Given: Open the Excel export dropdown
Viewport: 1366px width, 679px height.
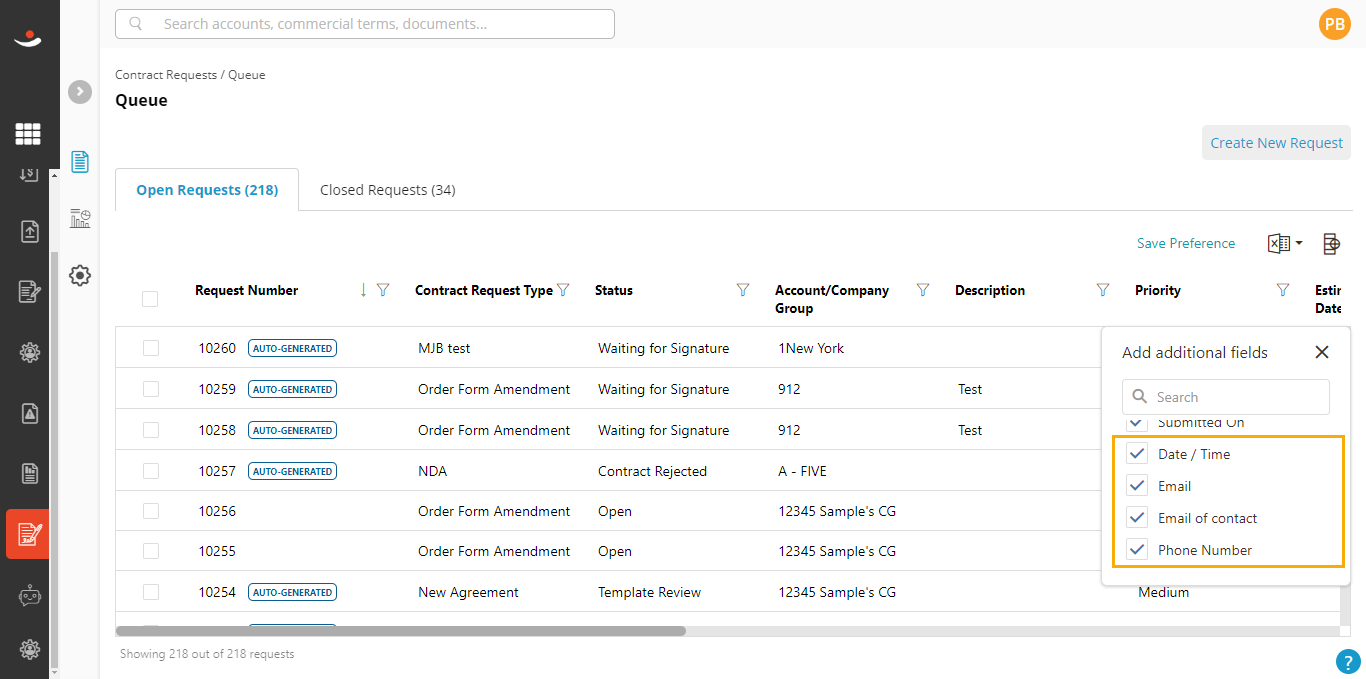Looking at the screenshot, I should click(1285, 243).
